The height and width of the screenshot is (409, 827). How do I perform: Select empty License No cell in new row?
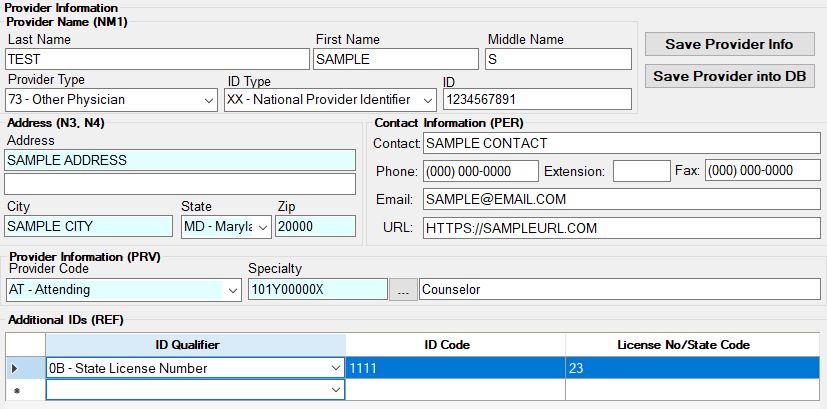[x=693, y=390]
